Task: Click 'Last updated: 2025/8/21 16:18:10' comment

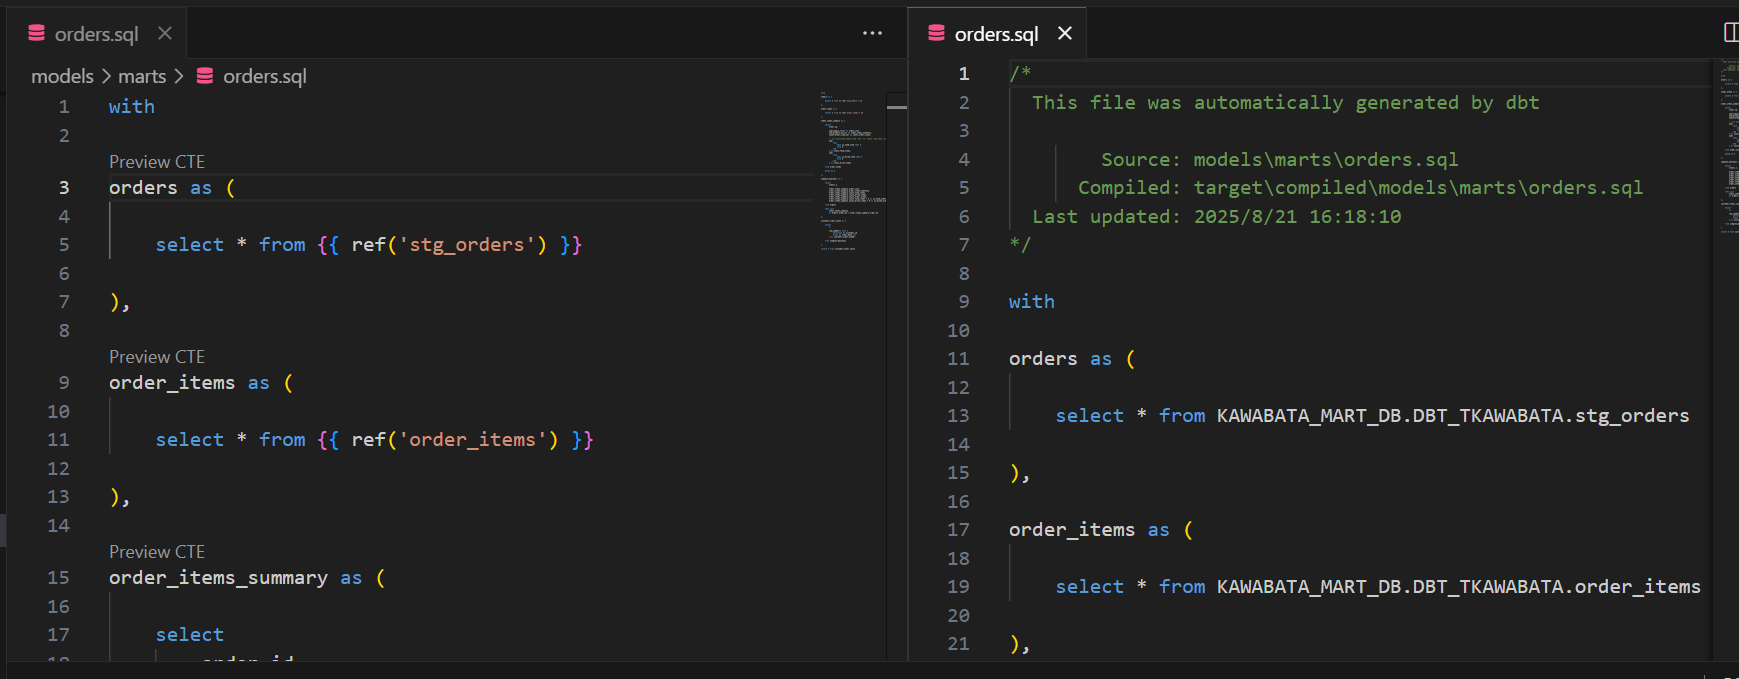Action: (1217, 217)
